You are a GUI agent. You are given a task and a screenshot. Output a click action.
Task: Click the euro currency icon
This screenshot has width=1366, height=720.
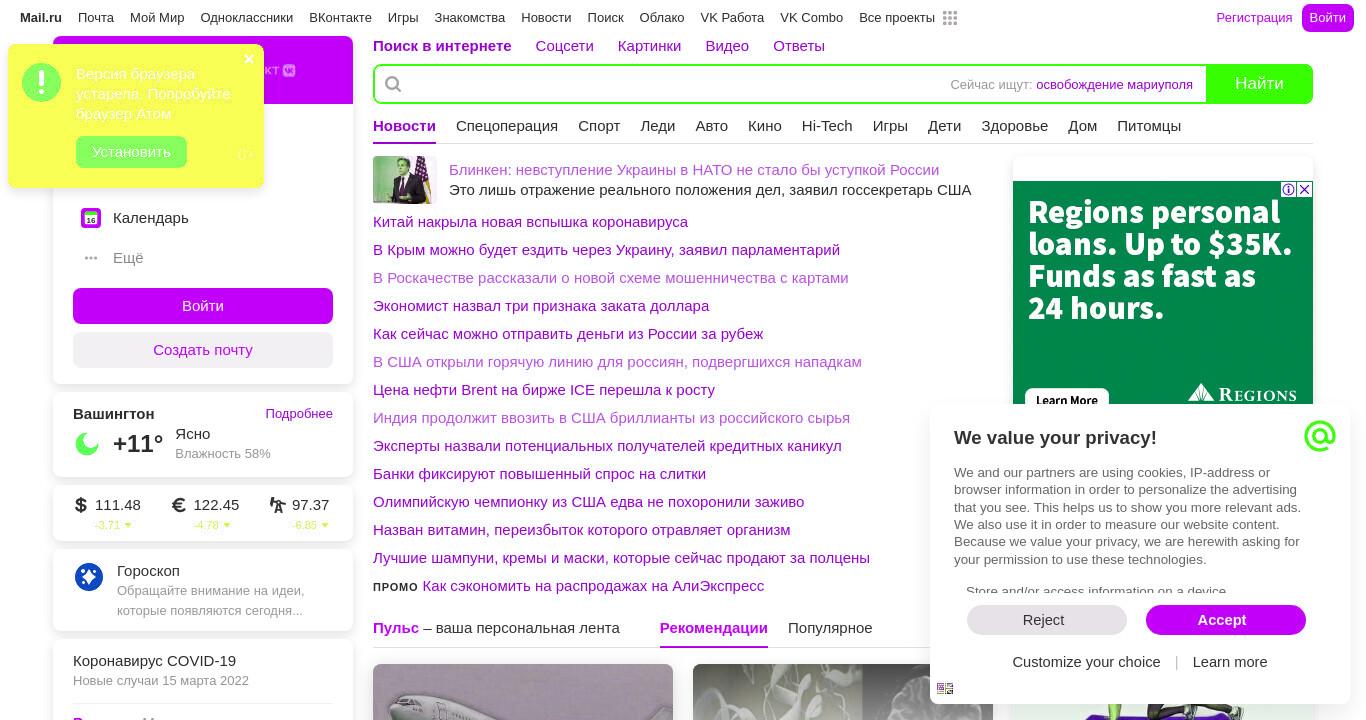(x=179, y=505)
